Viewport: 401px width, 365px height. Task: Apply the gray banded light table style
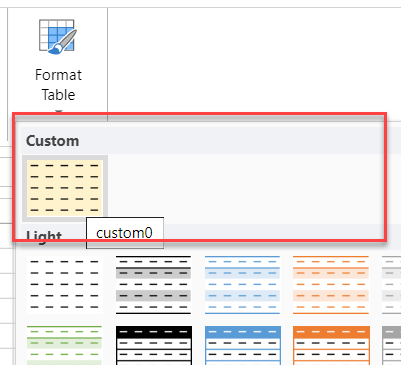point(391,285)
